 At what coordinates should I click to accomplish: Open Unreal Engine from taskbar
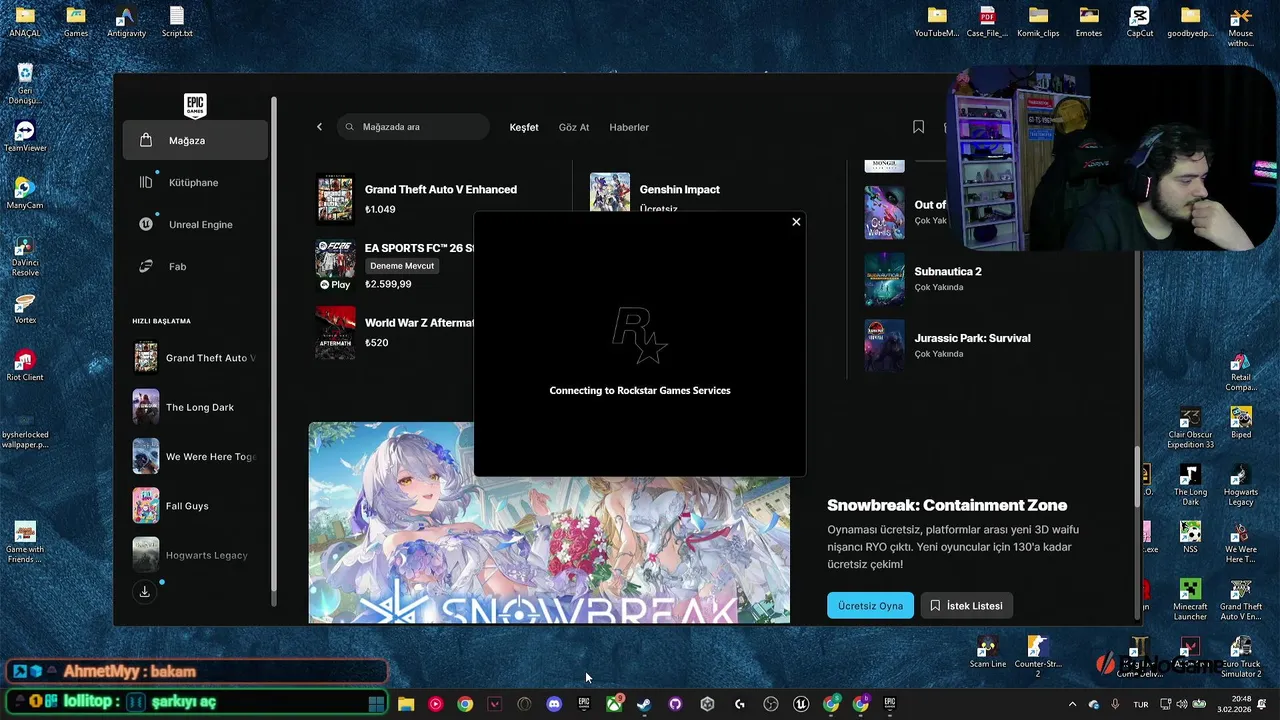(801, 704)
